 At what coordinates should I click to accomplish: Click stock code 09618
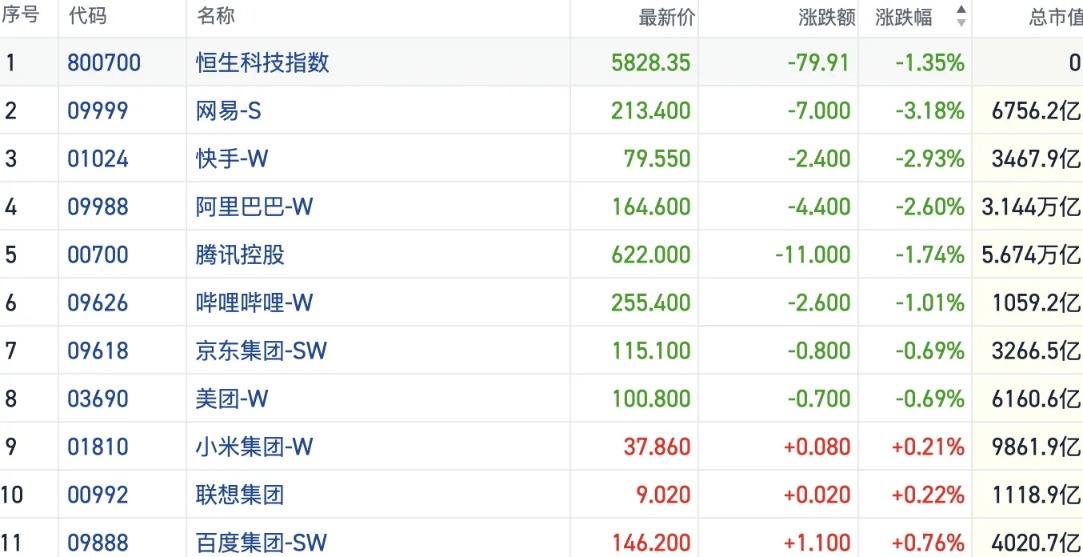tap(98, 351)
